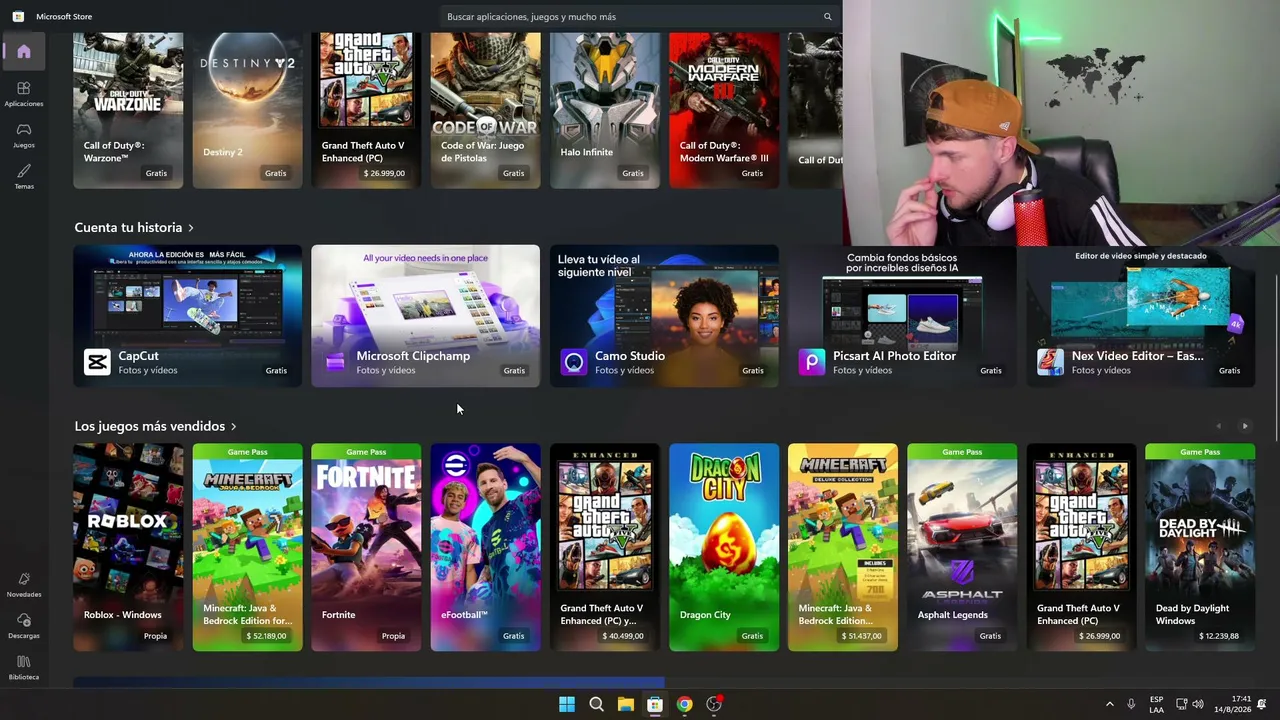1280x720 pixels.
Task: Click the 'Picsart AI Photo Editor' title text
Action: pyautogui.click(x=894, y=356)
